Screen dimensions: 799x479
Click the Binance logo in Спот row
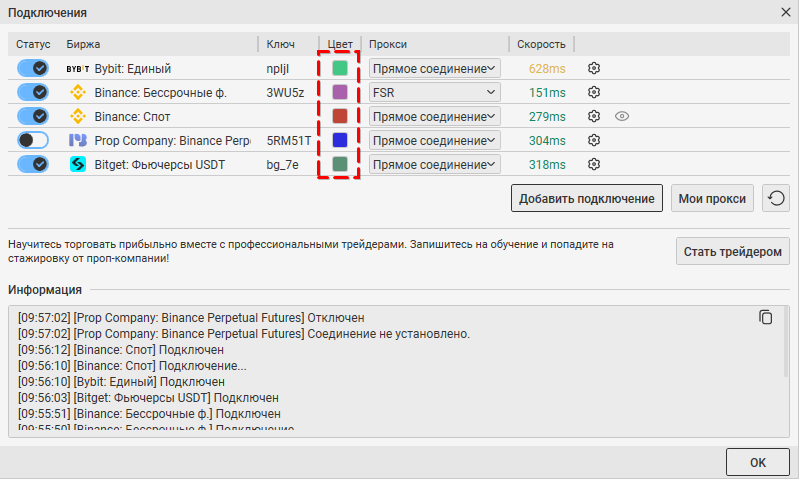coord(78,116)
